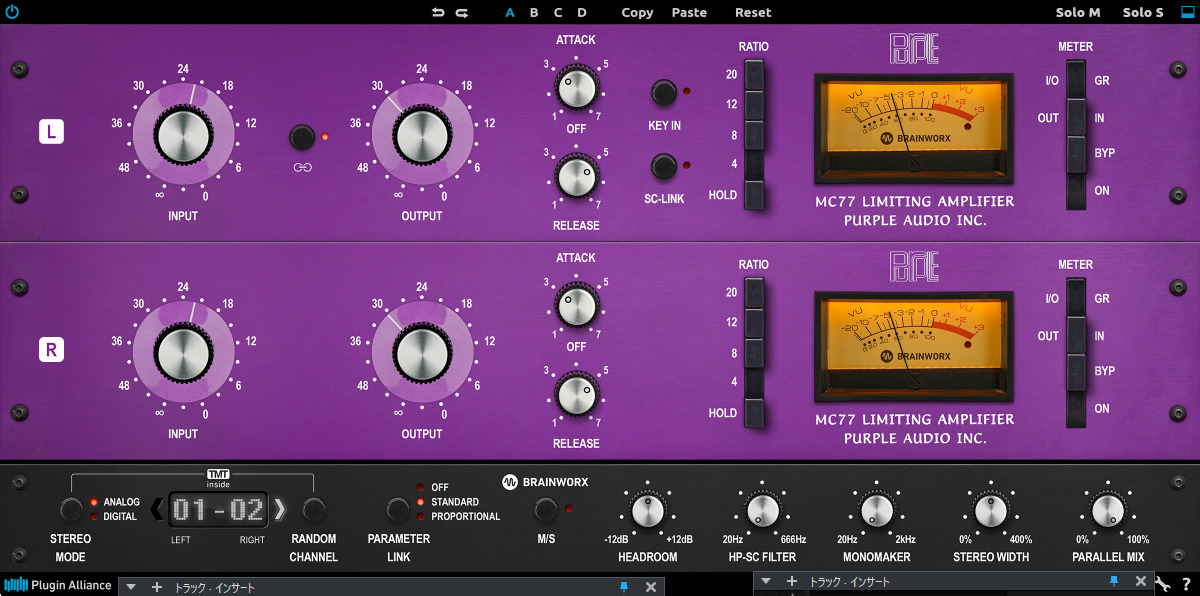The image size is (1200, 596).
Task: Expand dropdown arrow in right track insert panel
Action: click(766, 580)
